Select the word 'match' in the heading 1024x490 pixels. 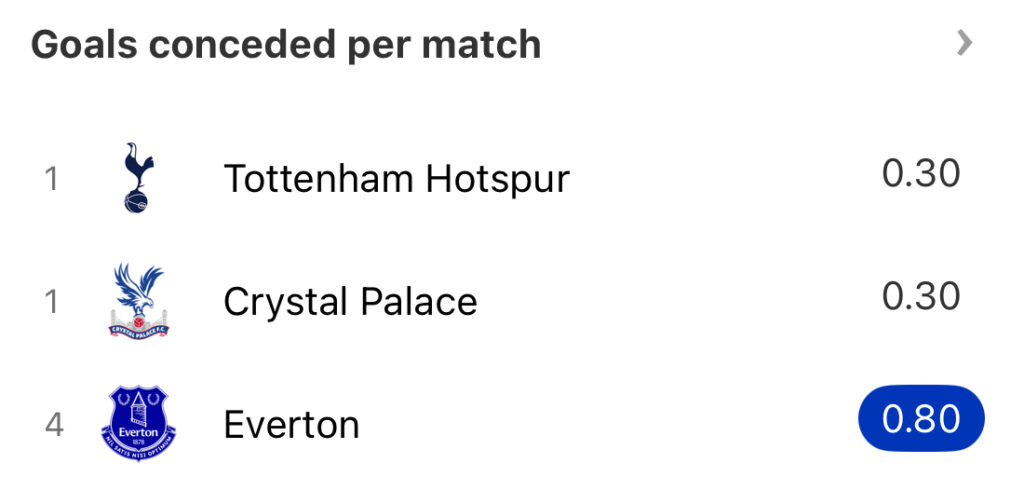tap(481, 45)
